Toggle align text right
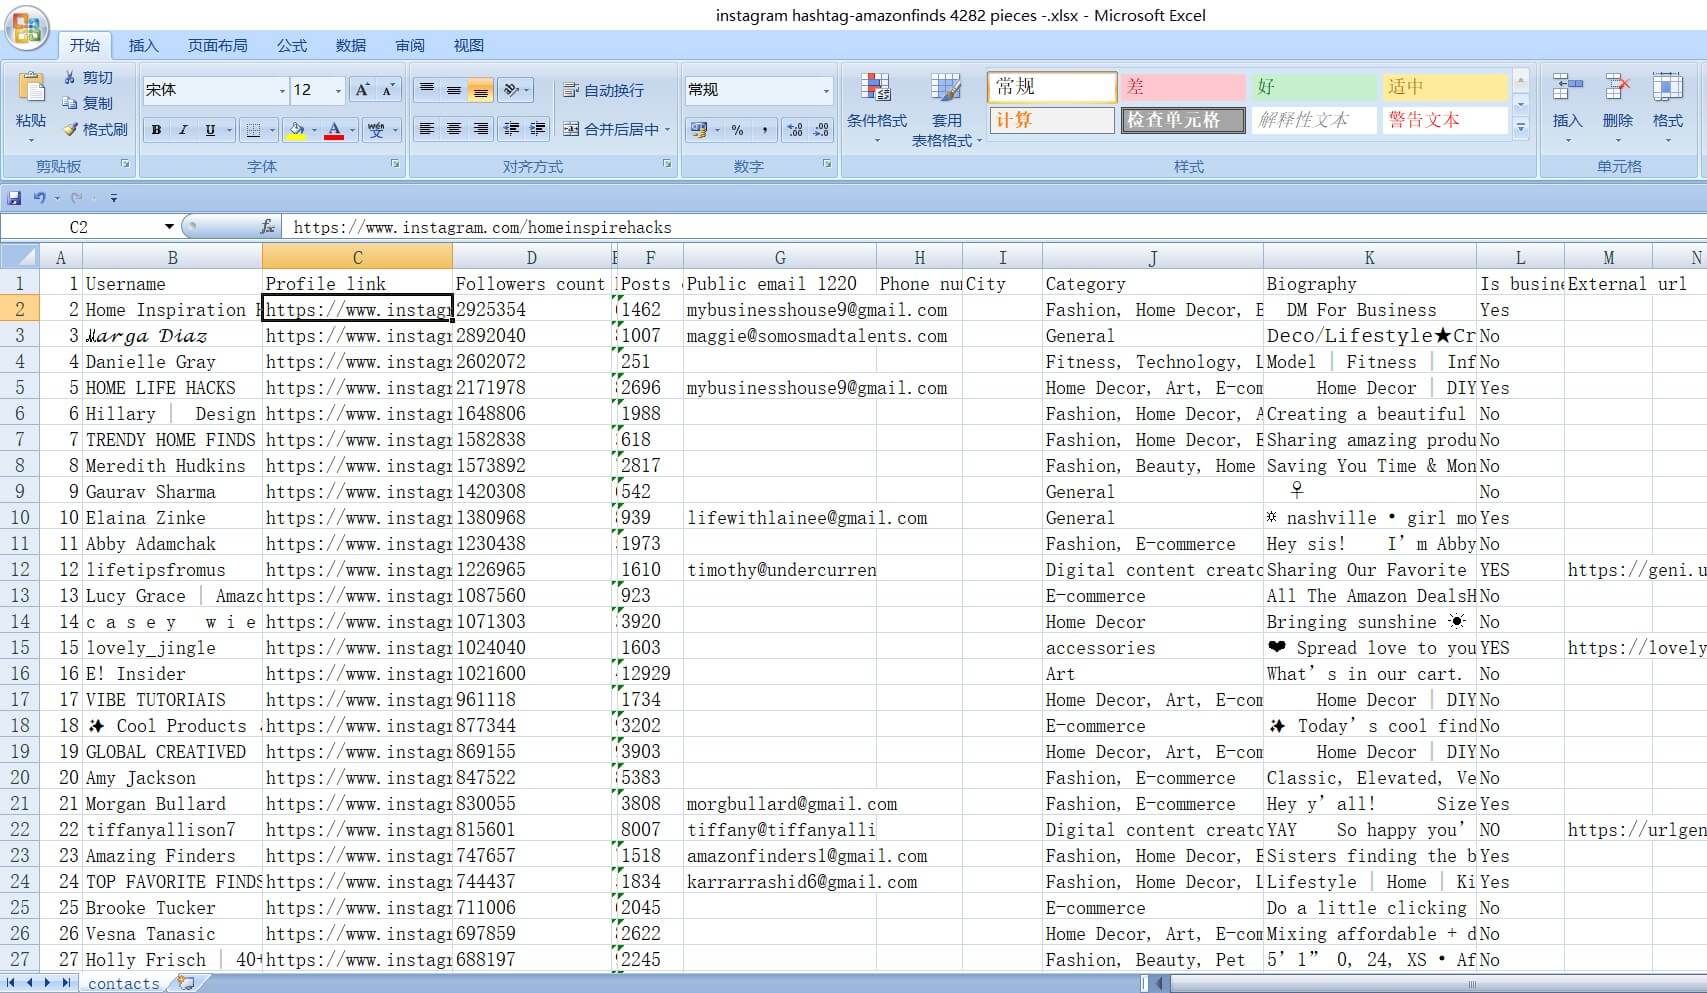1707x993 pixels. pyautogui.click(x=481, y=129)
